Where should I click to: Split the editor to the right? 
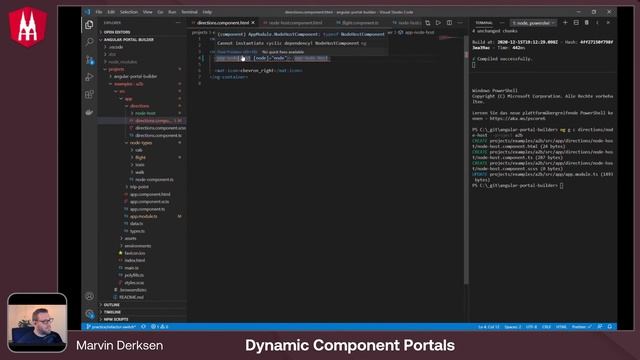[x=449, y=23]
